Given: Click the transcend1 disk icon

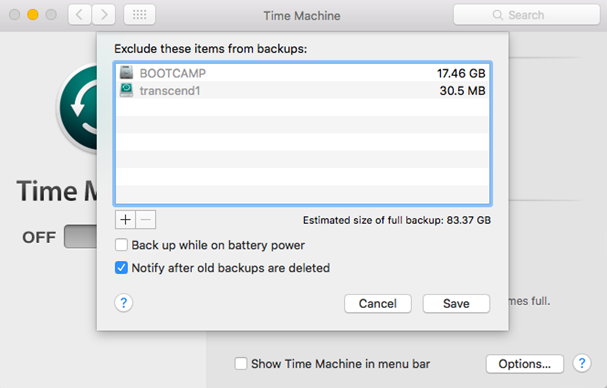Looking at the screenshot, I should 126,90.
